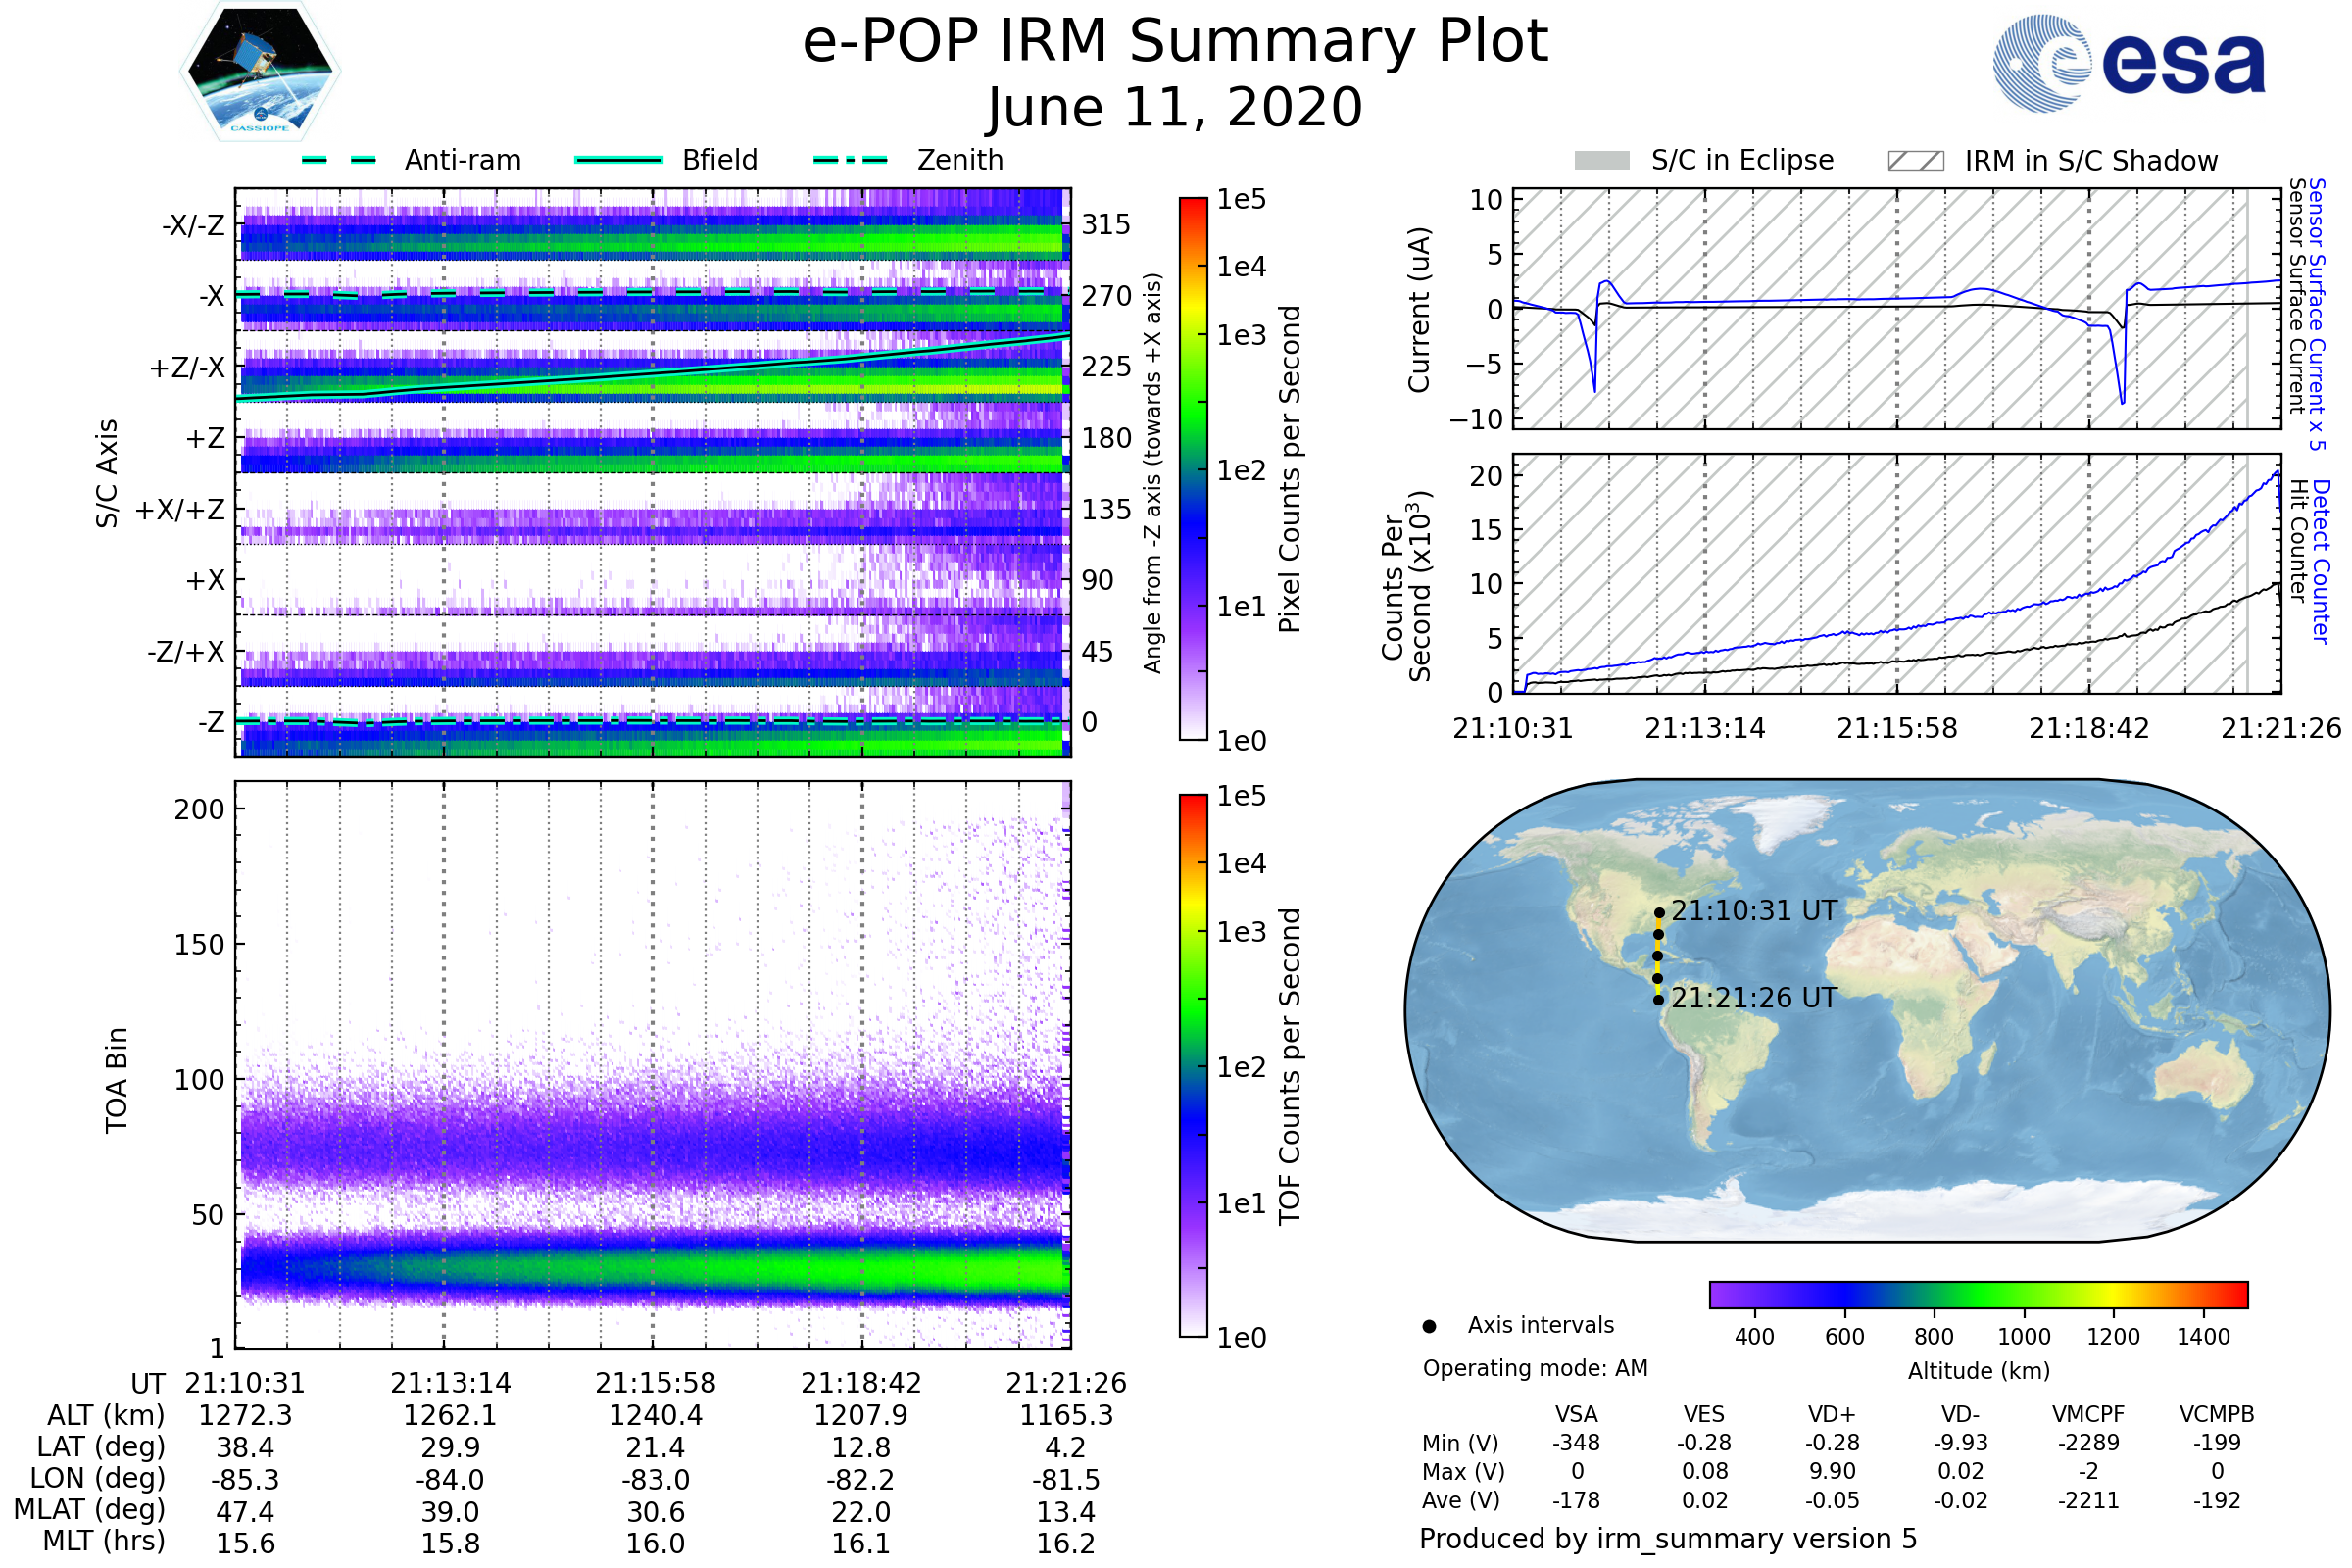Click the S/C in Eclipse gray legend patch

pos(1601,161)
